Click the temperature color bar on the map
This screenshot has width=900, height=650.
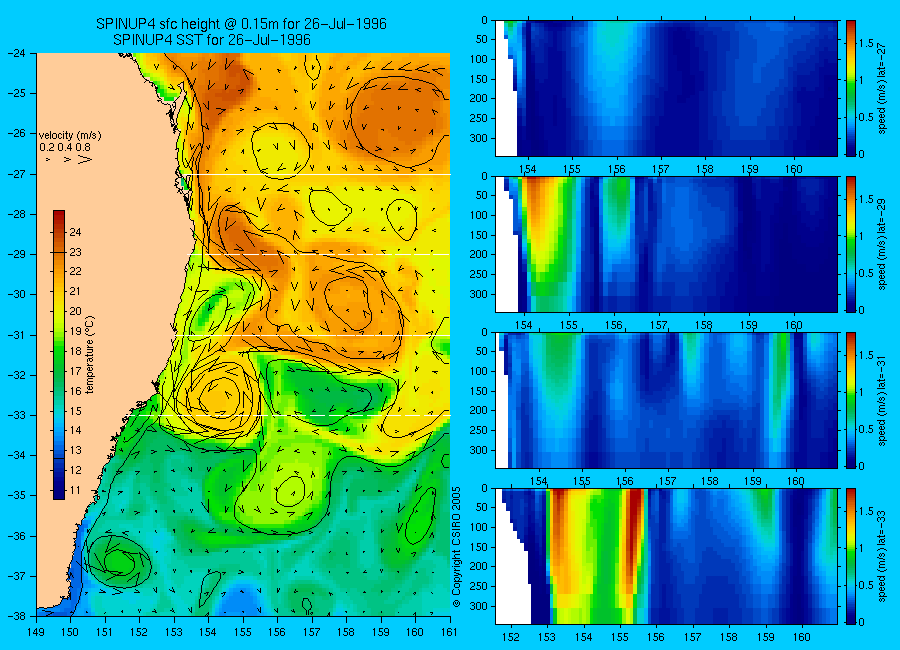[x=59, y=355]
